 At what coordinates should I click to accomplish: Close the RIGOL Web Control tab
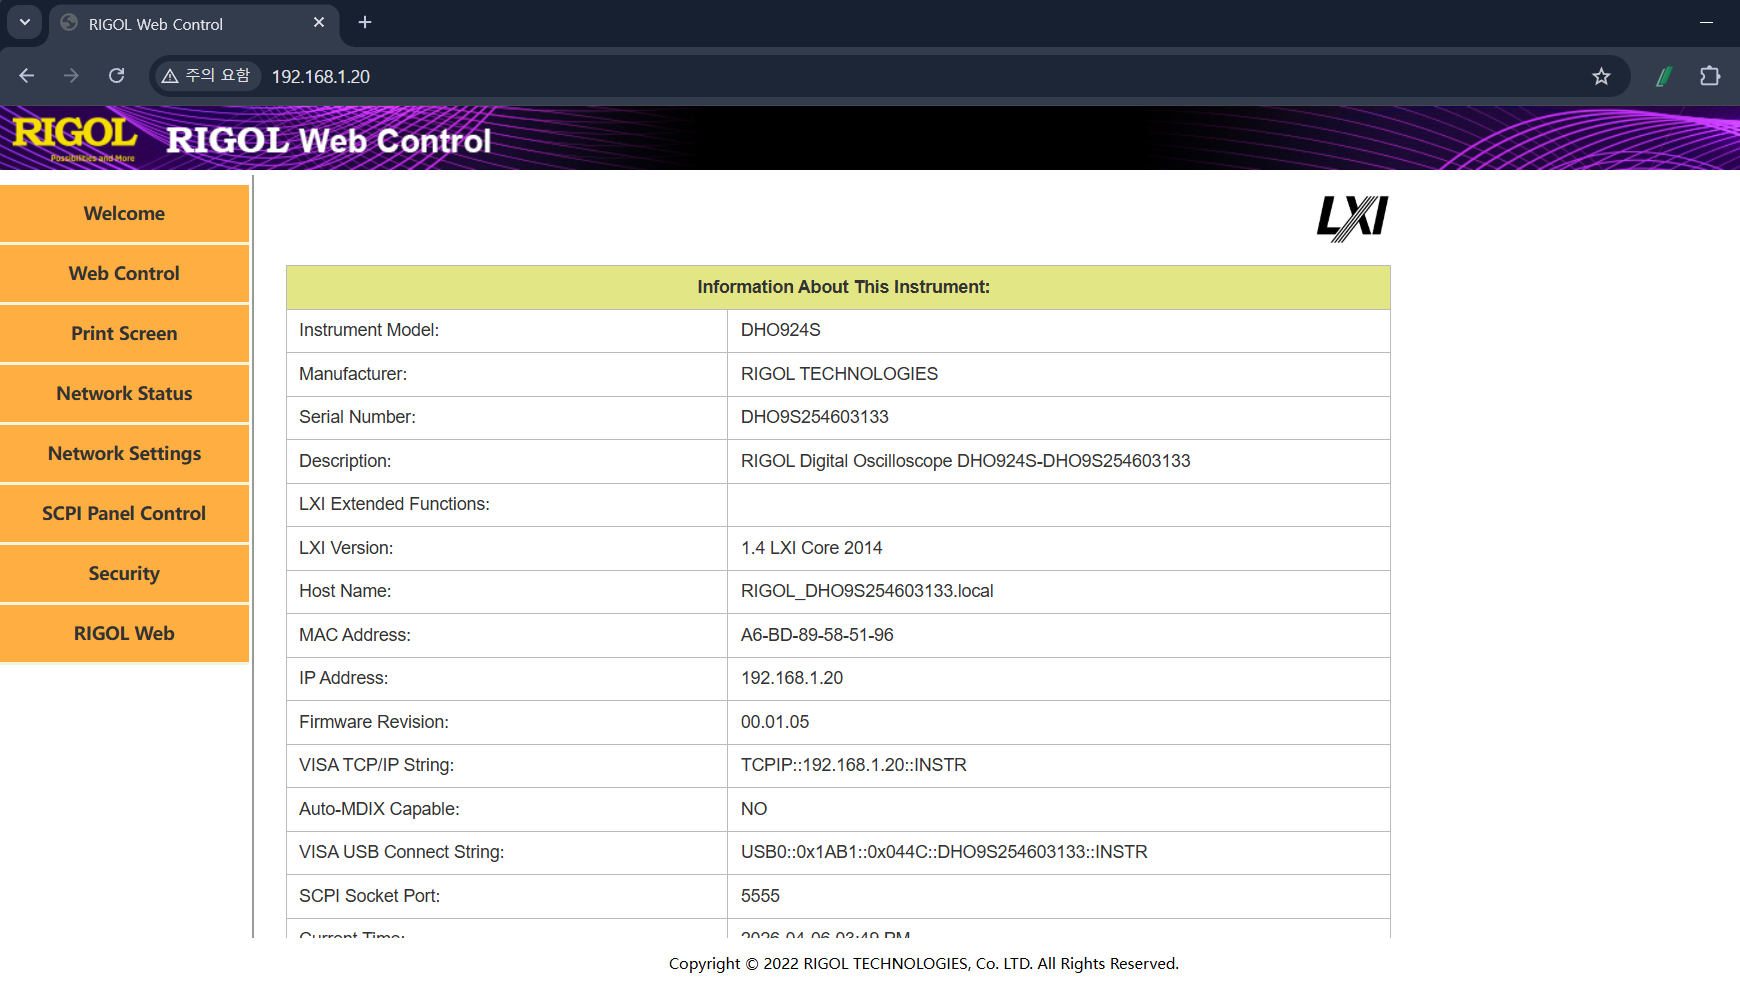point(319,22)
